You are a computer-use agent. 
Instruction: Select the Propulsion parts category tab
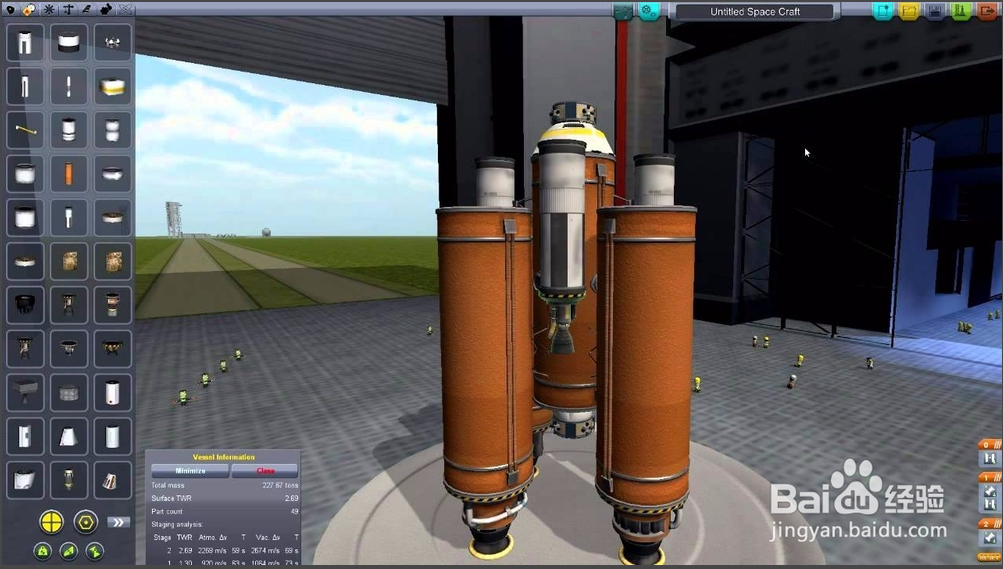pos(29,9)
